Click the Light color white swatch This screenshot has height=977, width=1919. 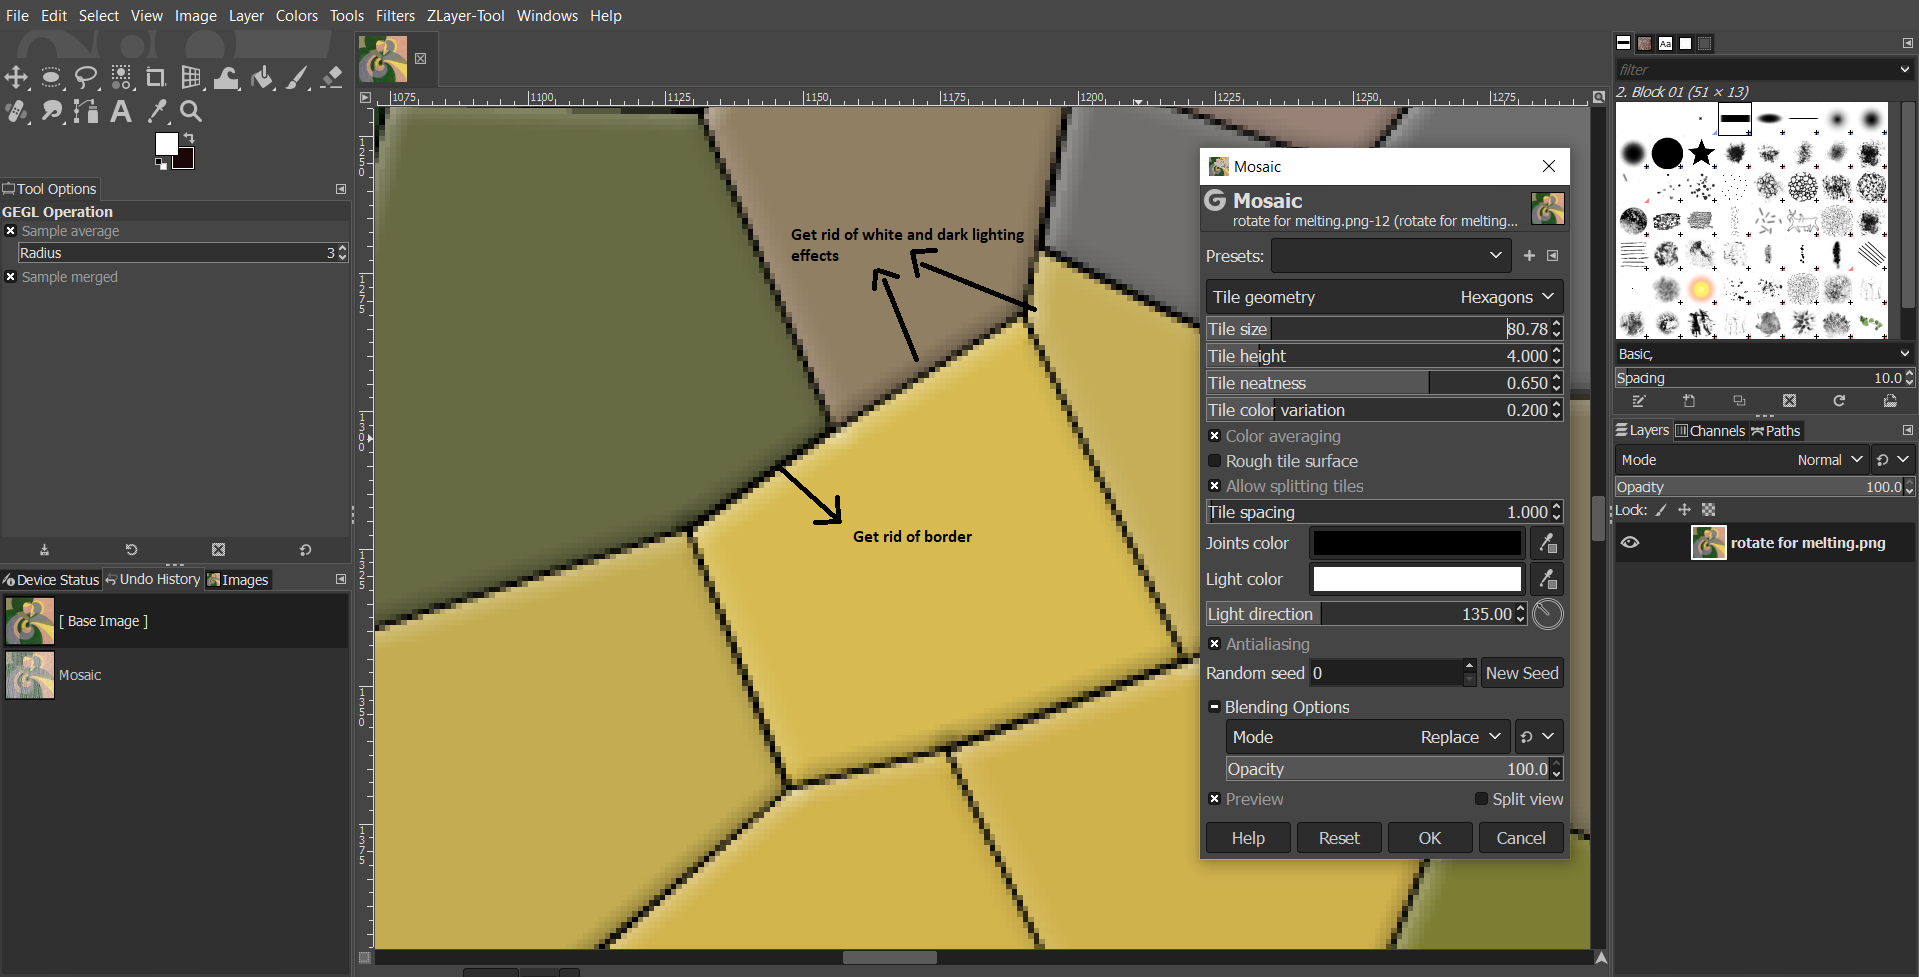(1417, 579)
